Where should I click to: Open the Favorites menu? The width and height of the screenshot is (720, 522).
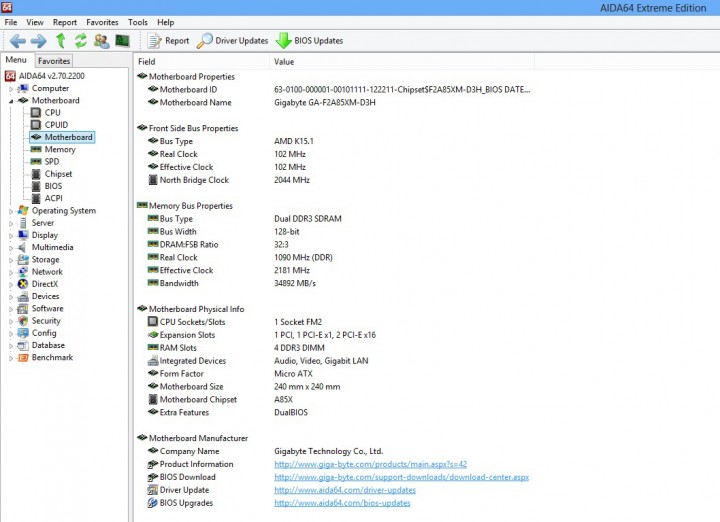point(102,22)
